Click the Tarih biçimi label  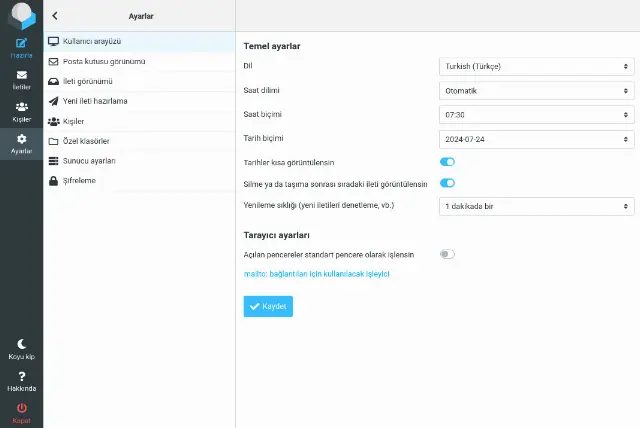pyautogui.click(x=263, y=138)
